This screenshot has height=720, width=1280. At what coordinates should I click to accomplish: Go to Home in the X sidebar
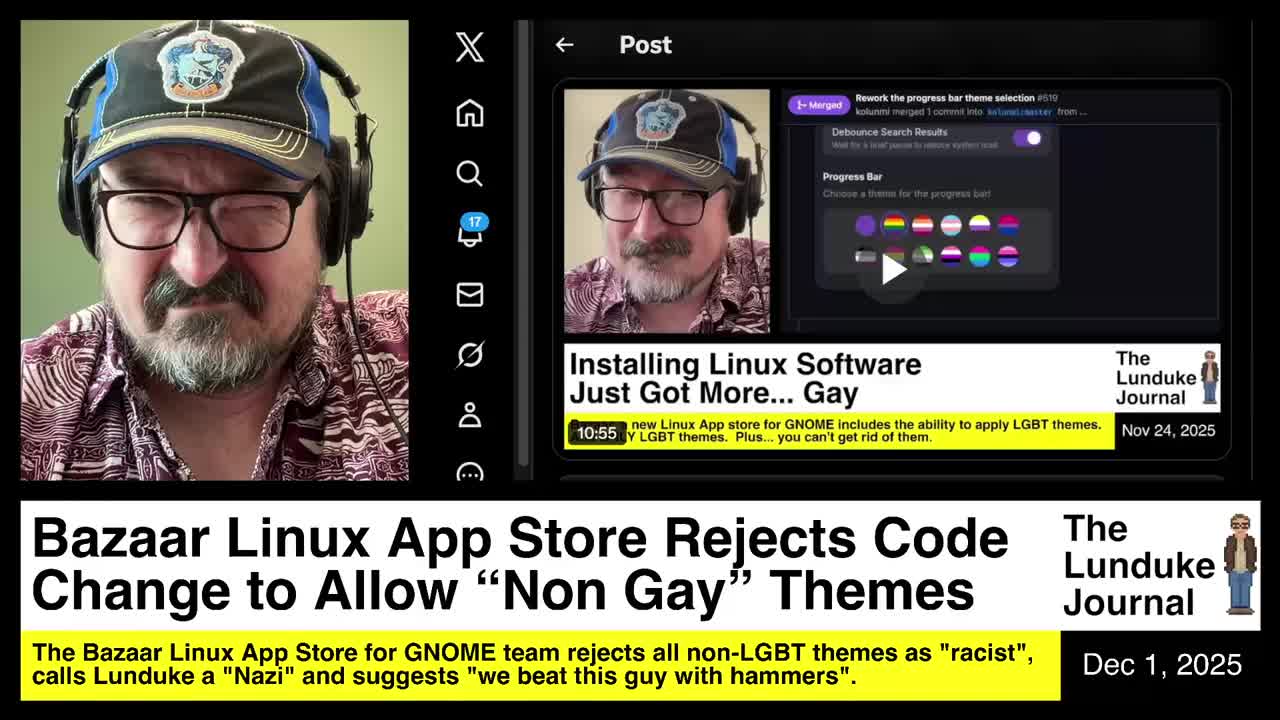click(469, 113)
